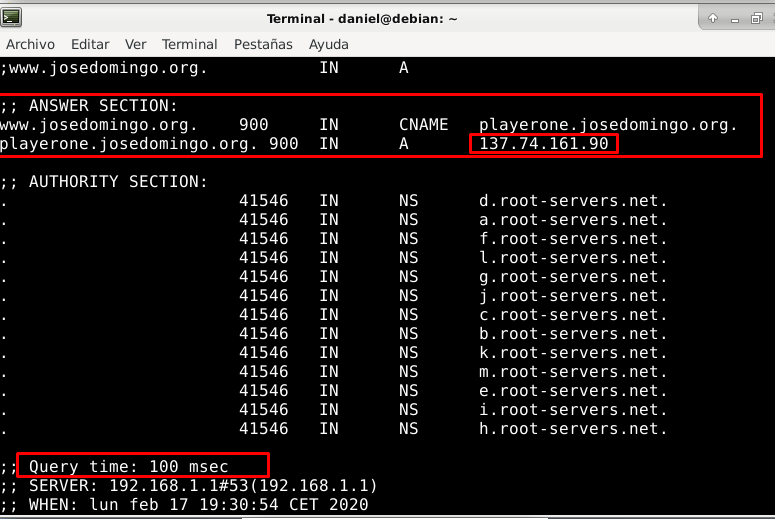Open the Ver menu

136,44
